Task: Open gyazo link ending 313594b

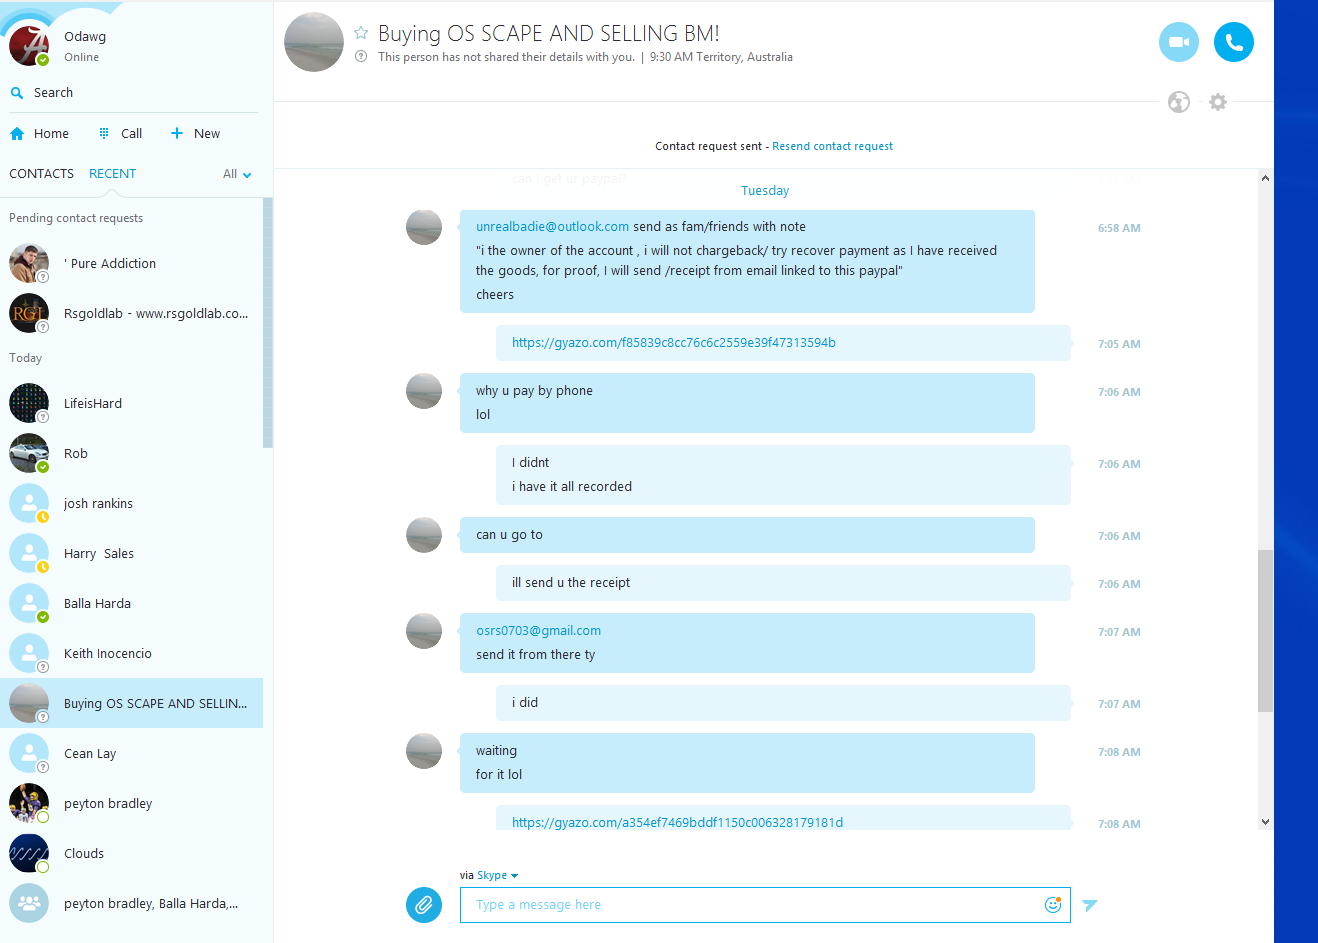Action: 674,342
